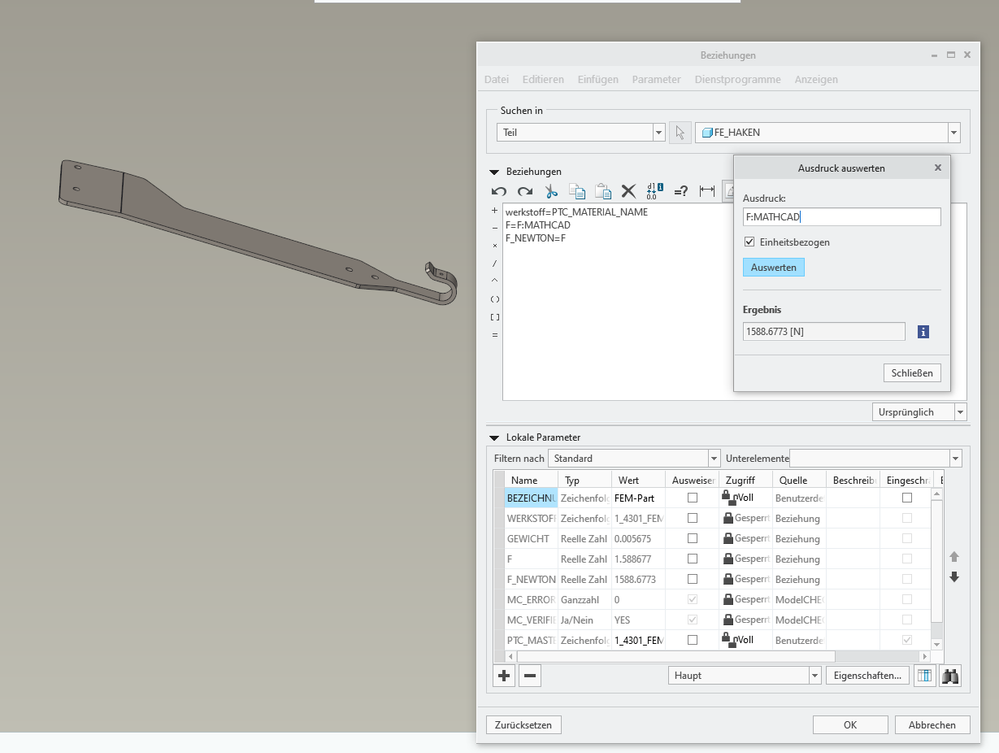Click the undo arrow in Beziehungen toolbar
This screenshot has width=999, height=753.
pyautogui.click(x=499, y=191)
